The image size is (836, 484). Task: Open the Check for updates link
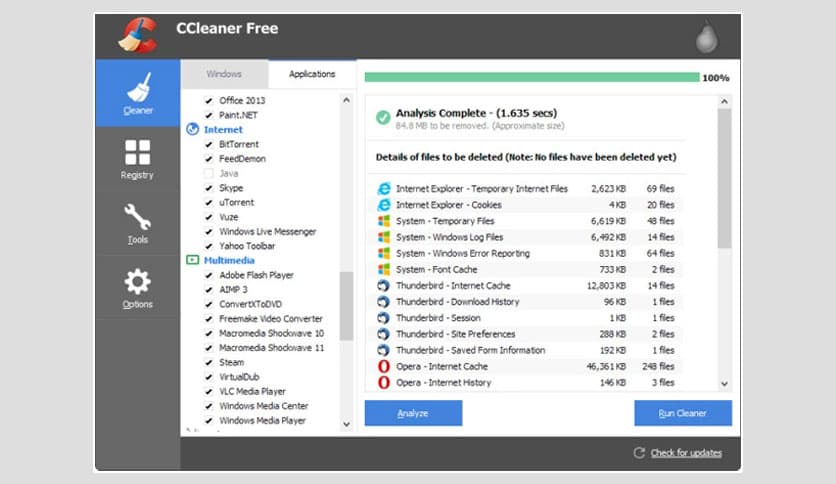(686, 453)
